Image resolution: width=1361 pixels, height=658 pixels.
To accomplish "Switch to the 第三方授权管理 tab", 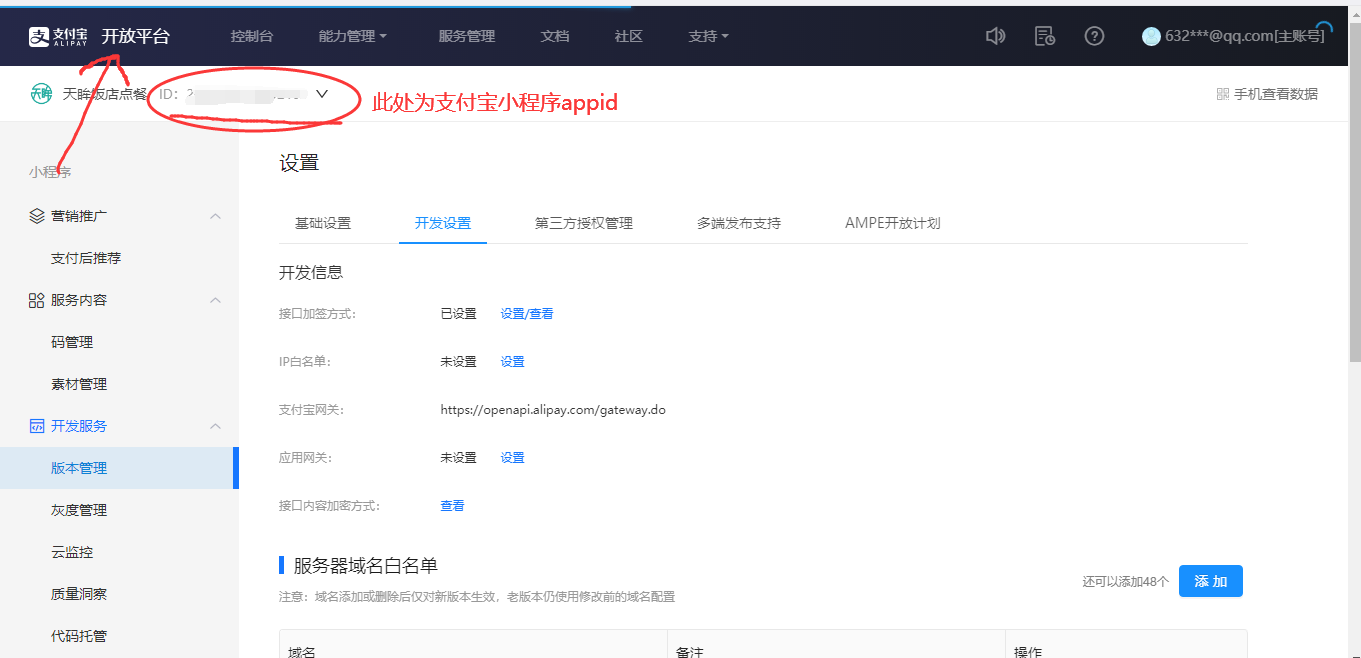I will [584, 223].
